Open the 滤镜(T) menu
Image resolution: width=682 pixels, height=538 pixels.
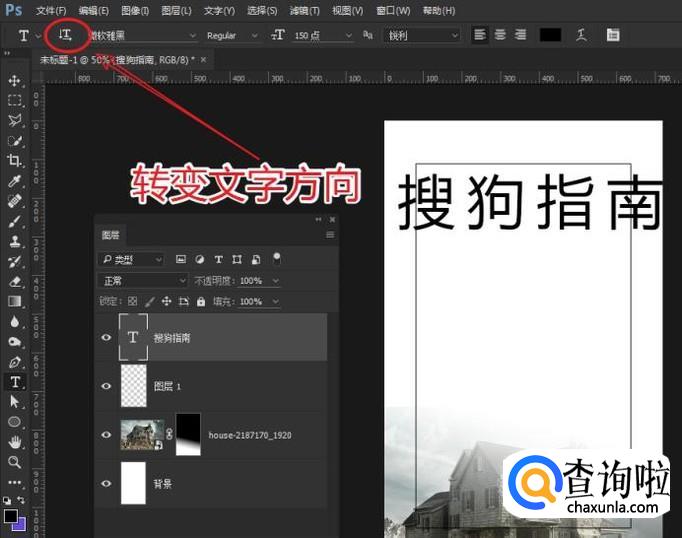pos(305,11)
